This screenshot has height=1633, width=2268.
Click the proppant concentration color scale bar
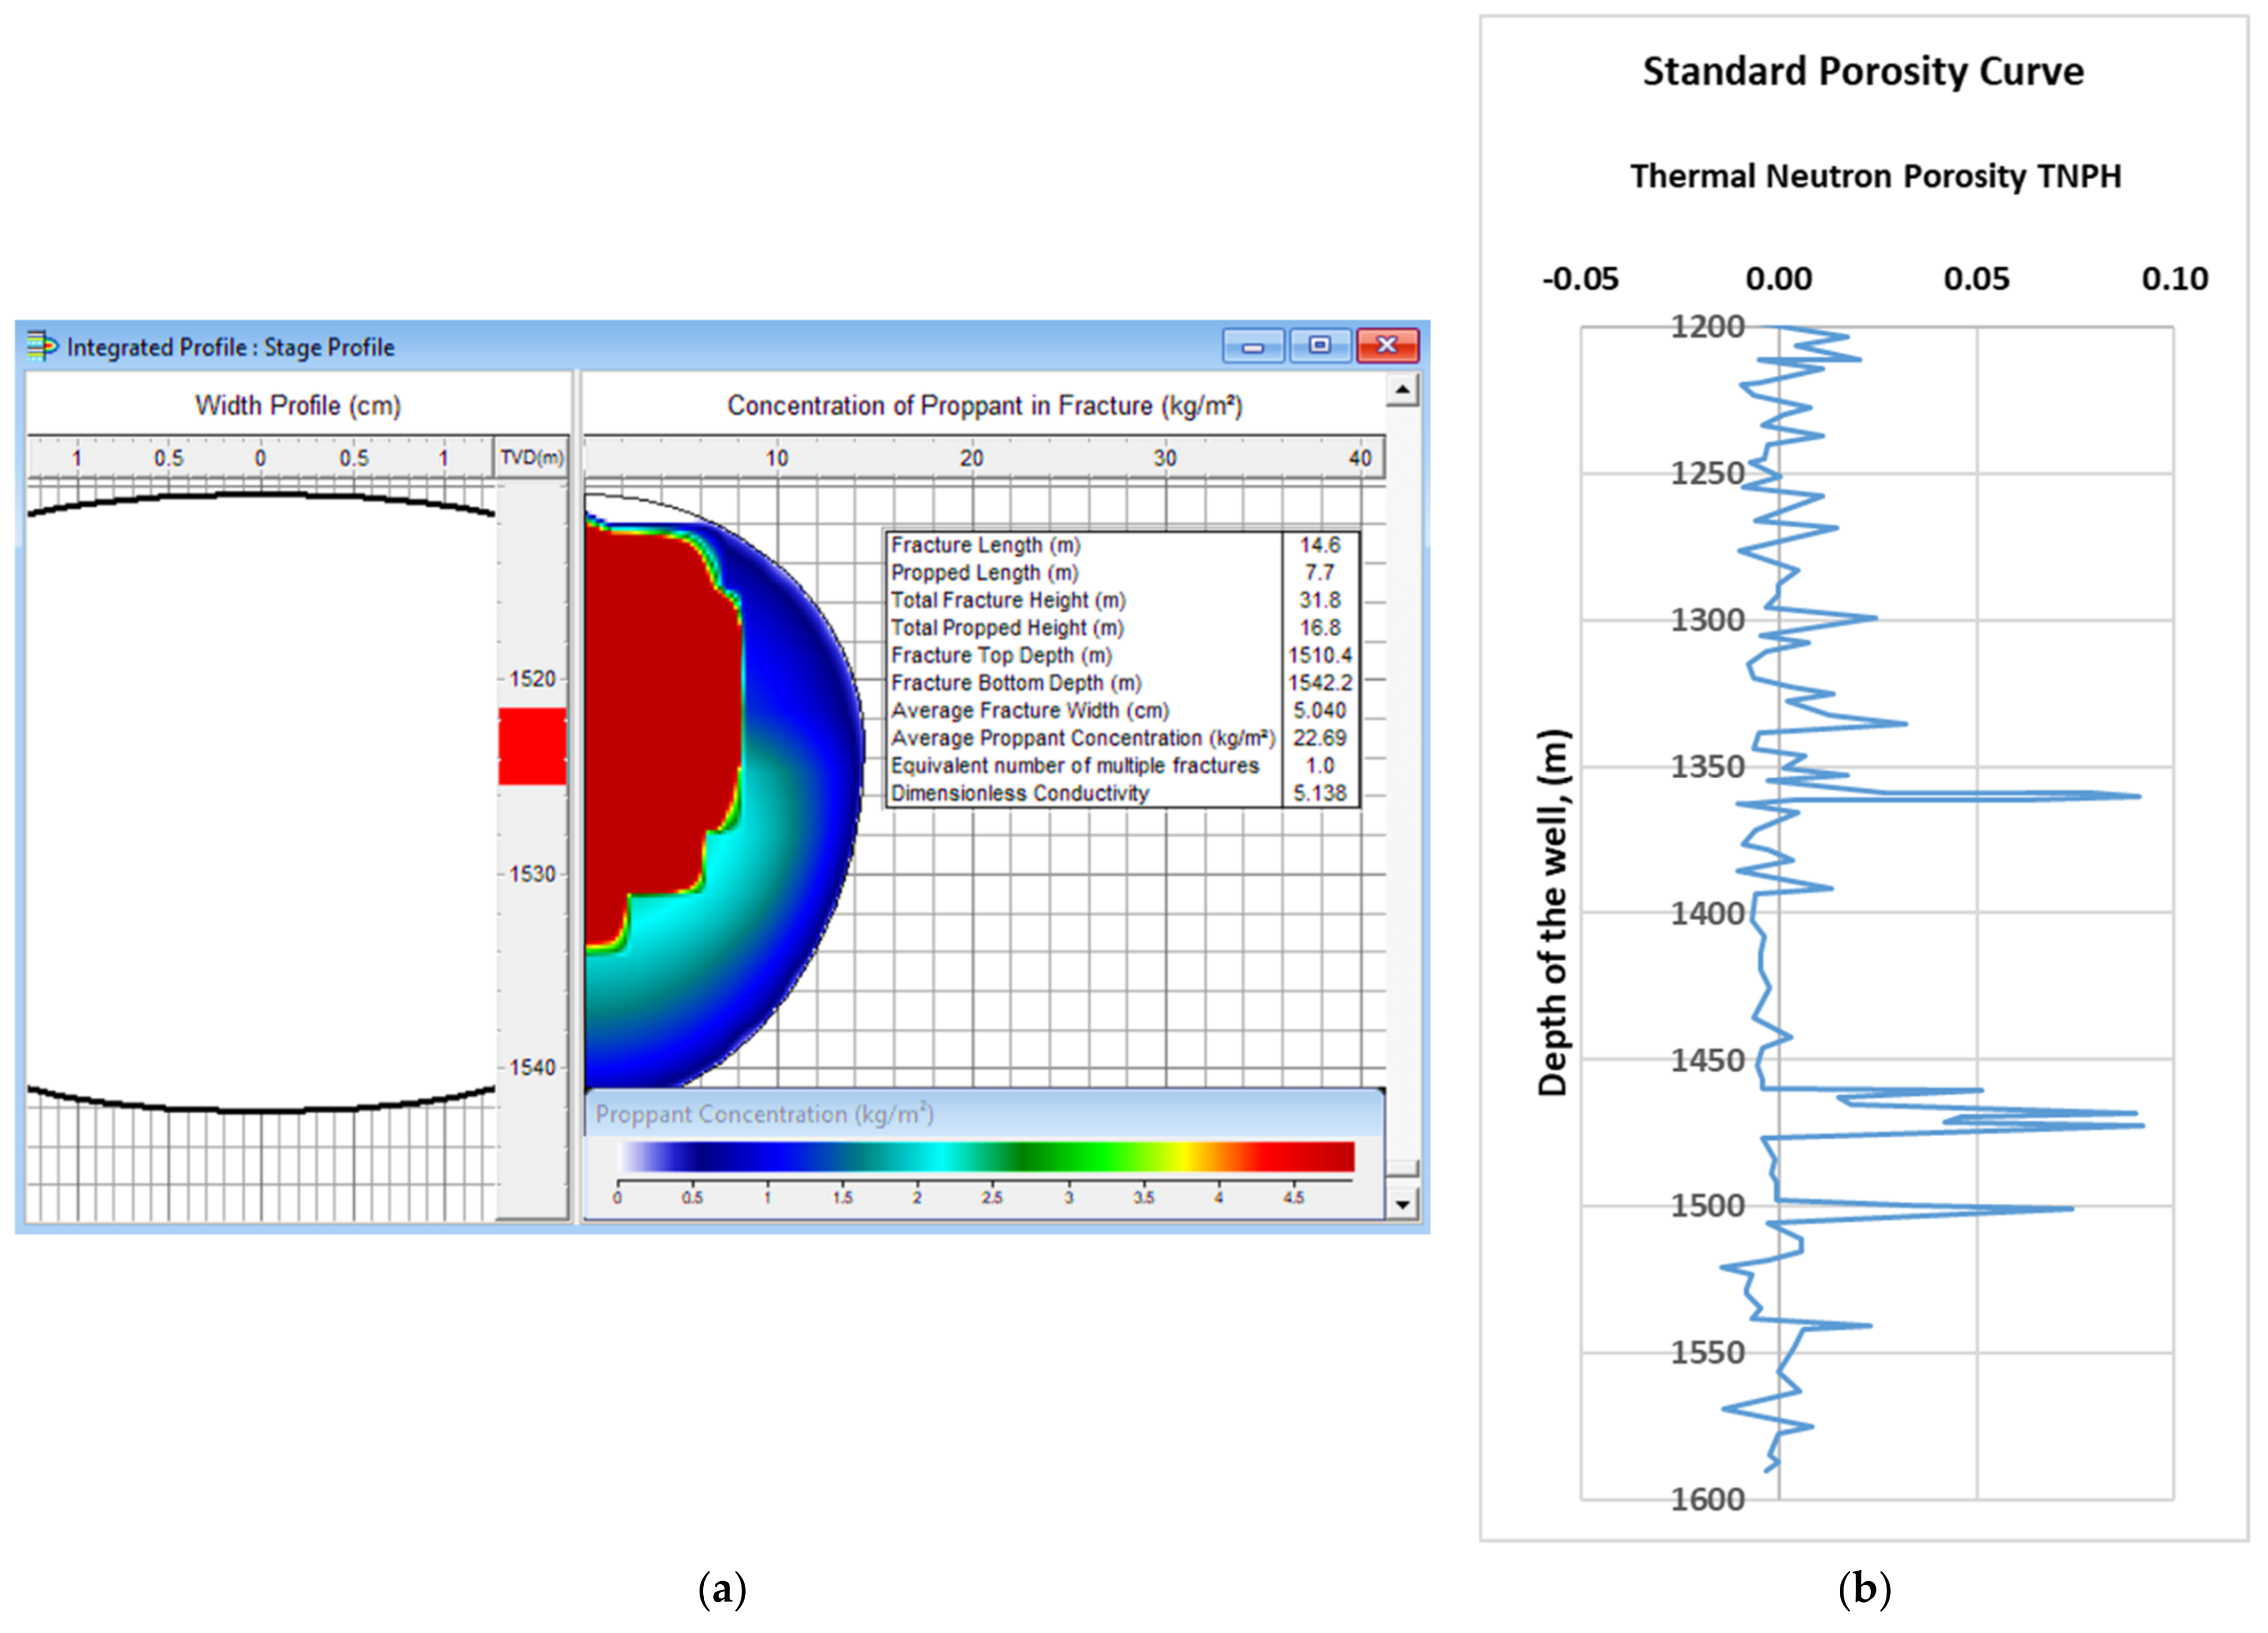(985, 1156)
